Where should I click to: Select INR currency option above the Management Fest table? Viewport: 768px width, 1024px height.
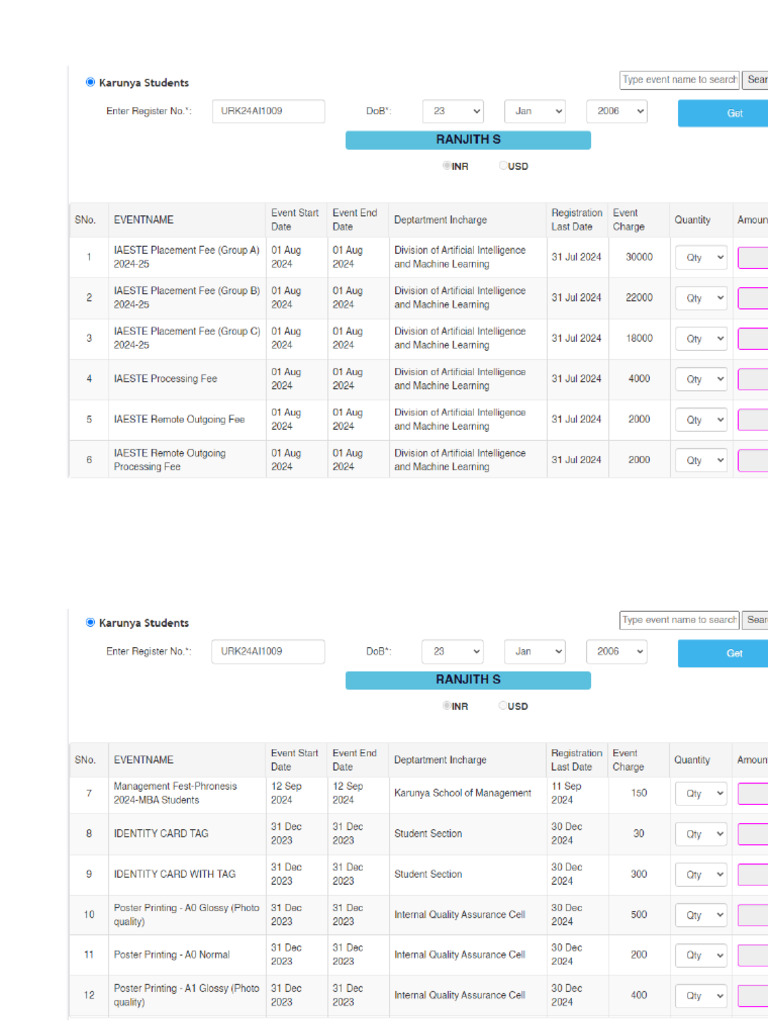[x=447, y=706]
